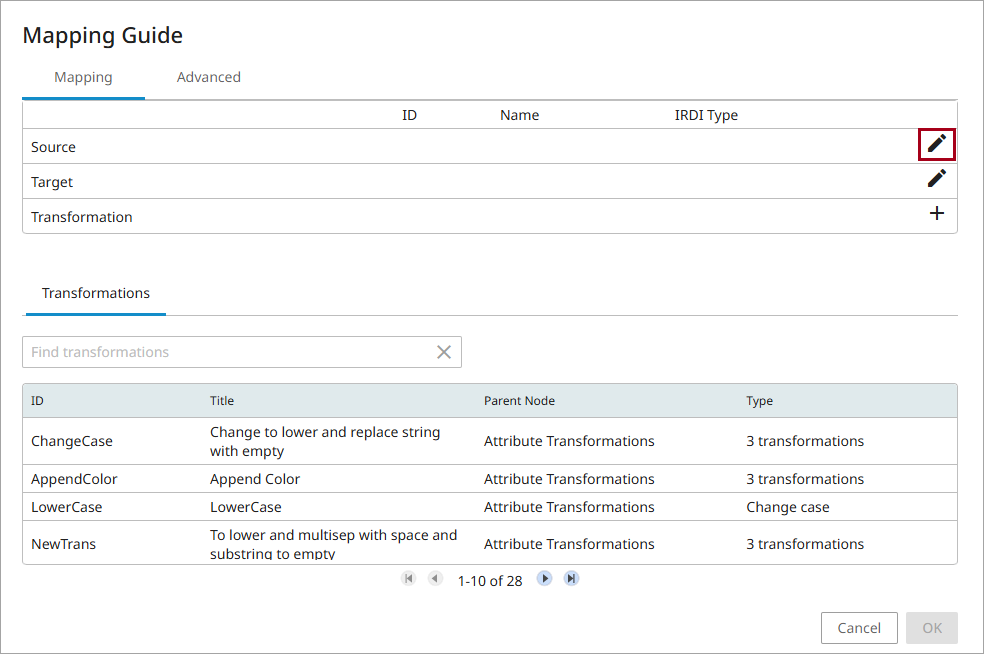Image resolution: width=984 pixels, height=654 pixels.
Task: Go to first page of transformations
Action: (408, 579)
